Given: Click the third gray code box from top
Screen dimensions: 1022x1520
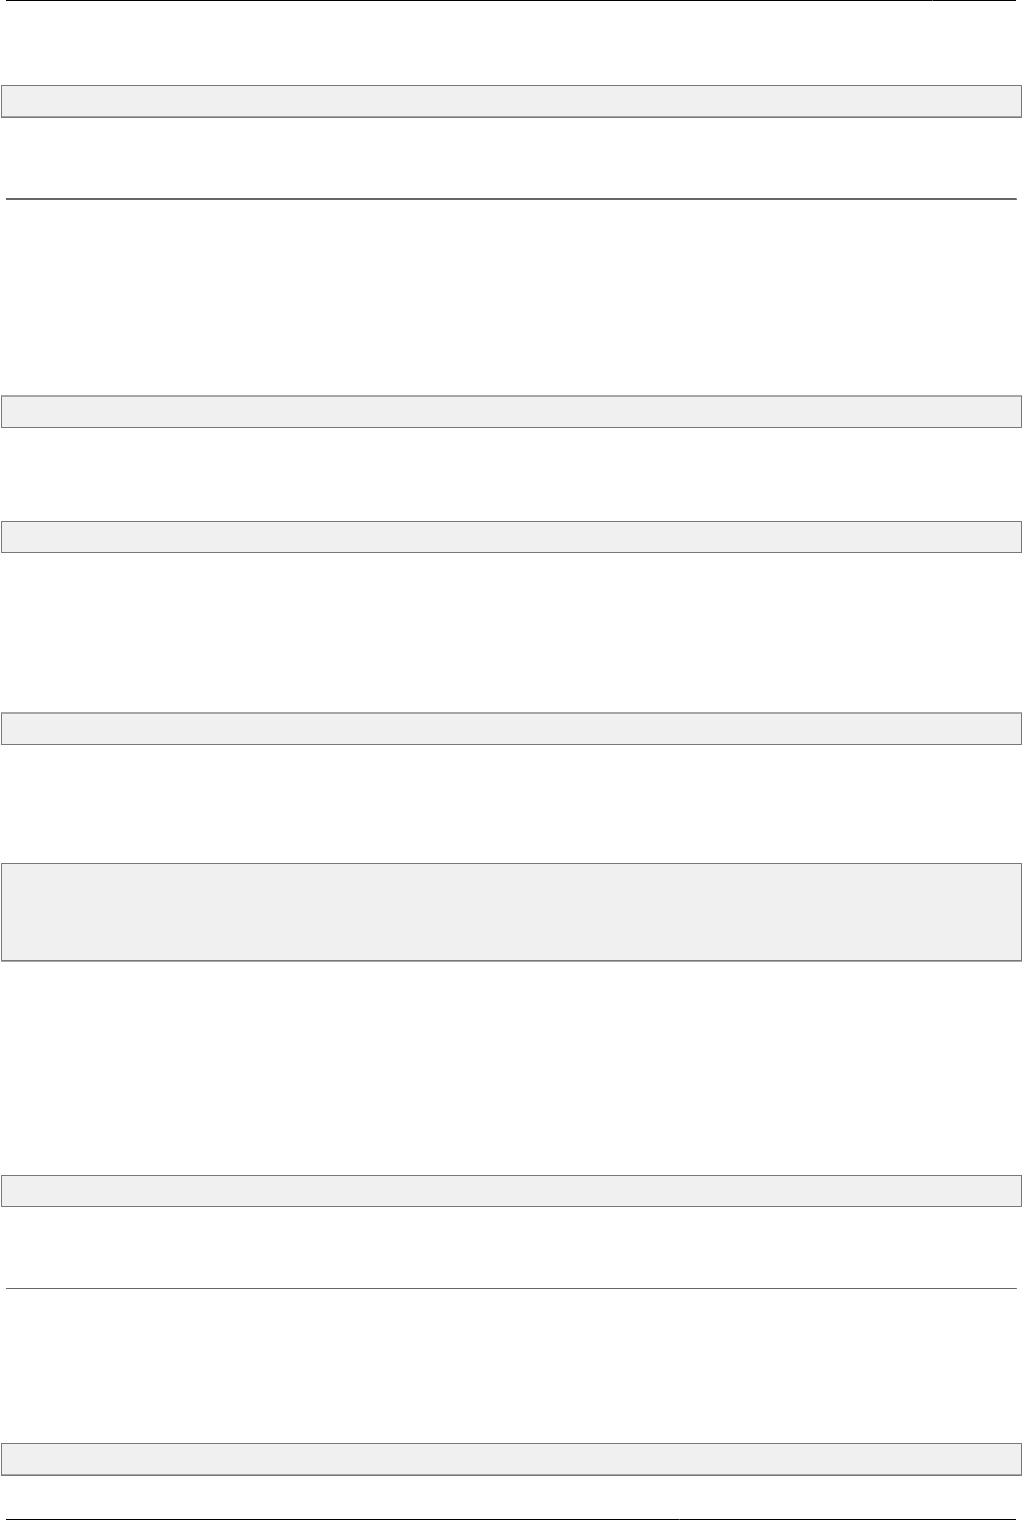Looking at the screenshot, I should pyautogui.click(x=511, y=537).
